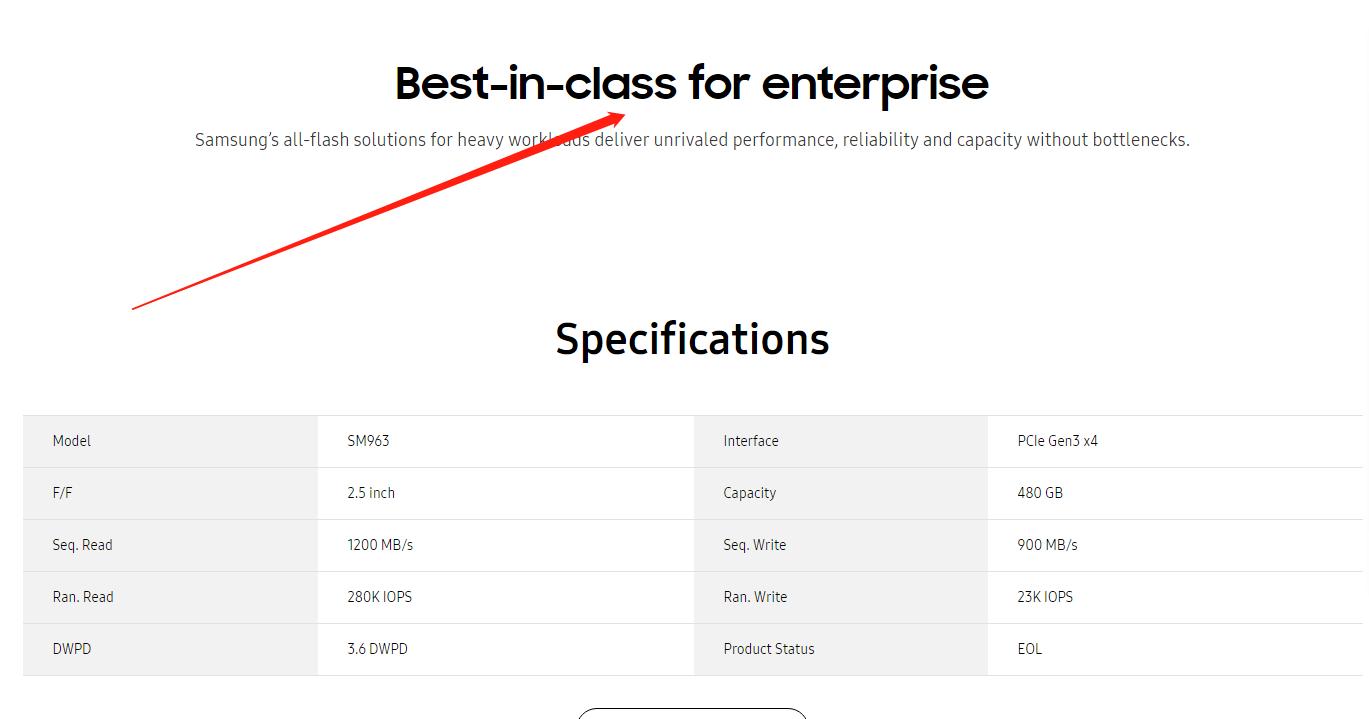Click the "900 MB/s" sequential write value
Image resolution: width=1369 pixels, height=719 pixels.
(1047, 545)
